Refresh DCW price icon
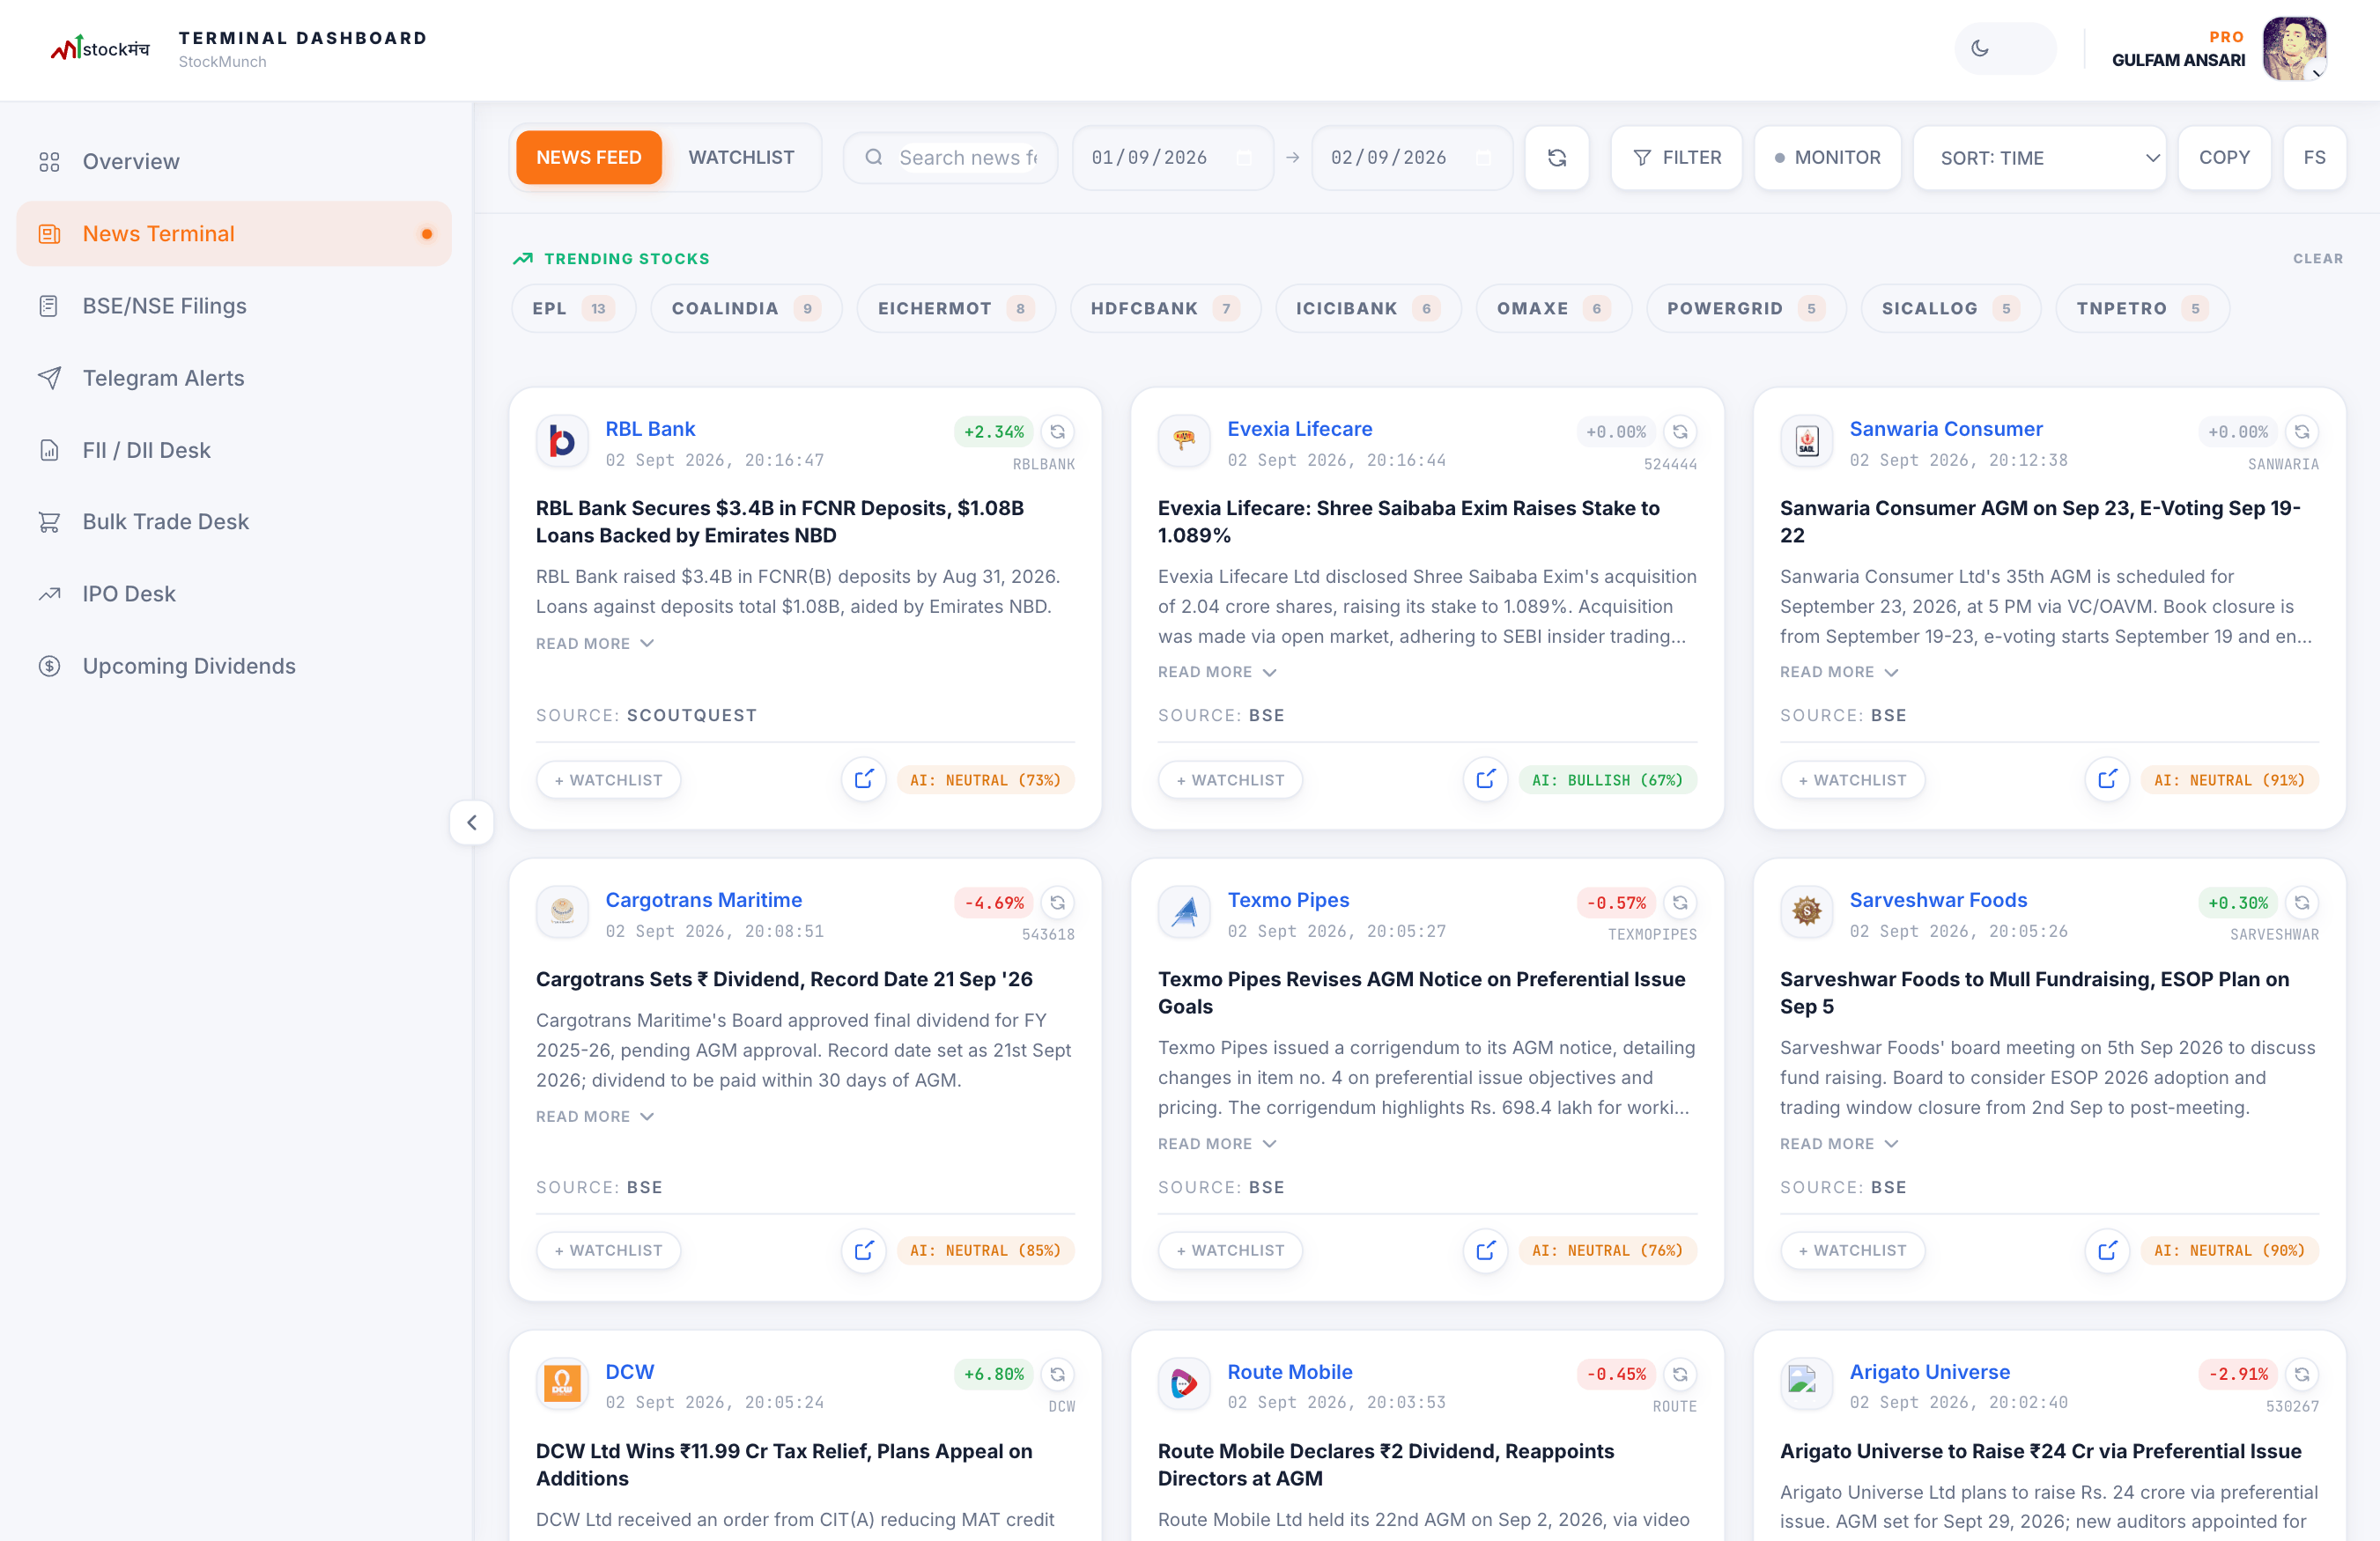 [1057, 1374]
